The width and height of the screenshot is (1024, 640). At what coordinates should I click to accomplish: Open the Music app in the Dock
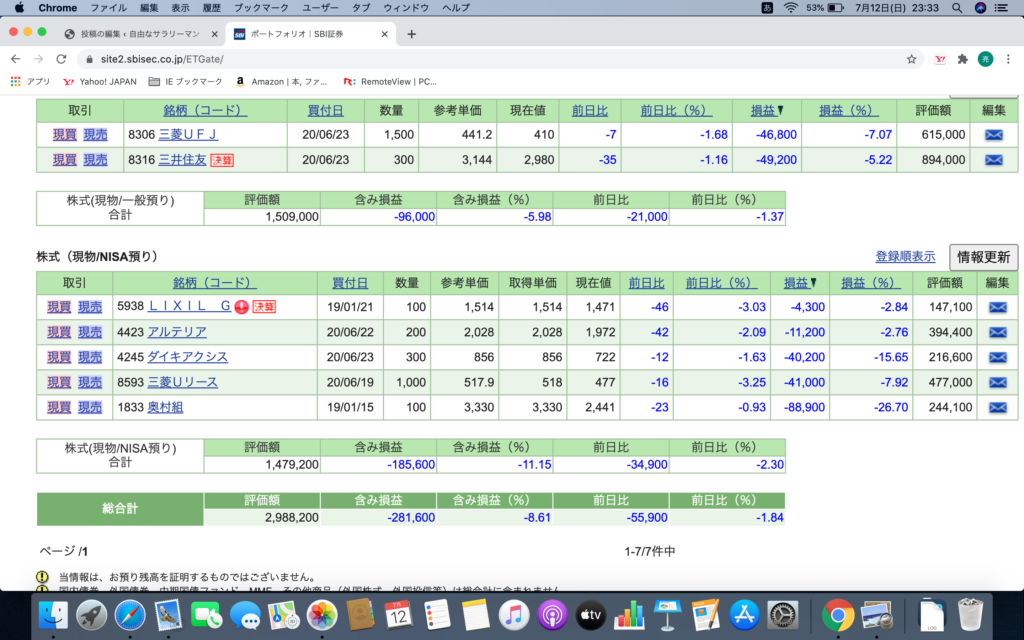coord(514,615)
